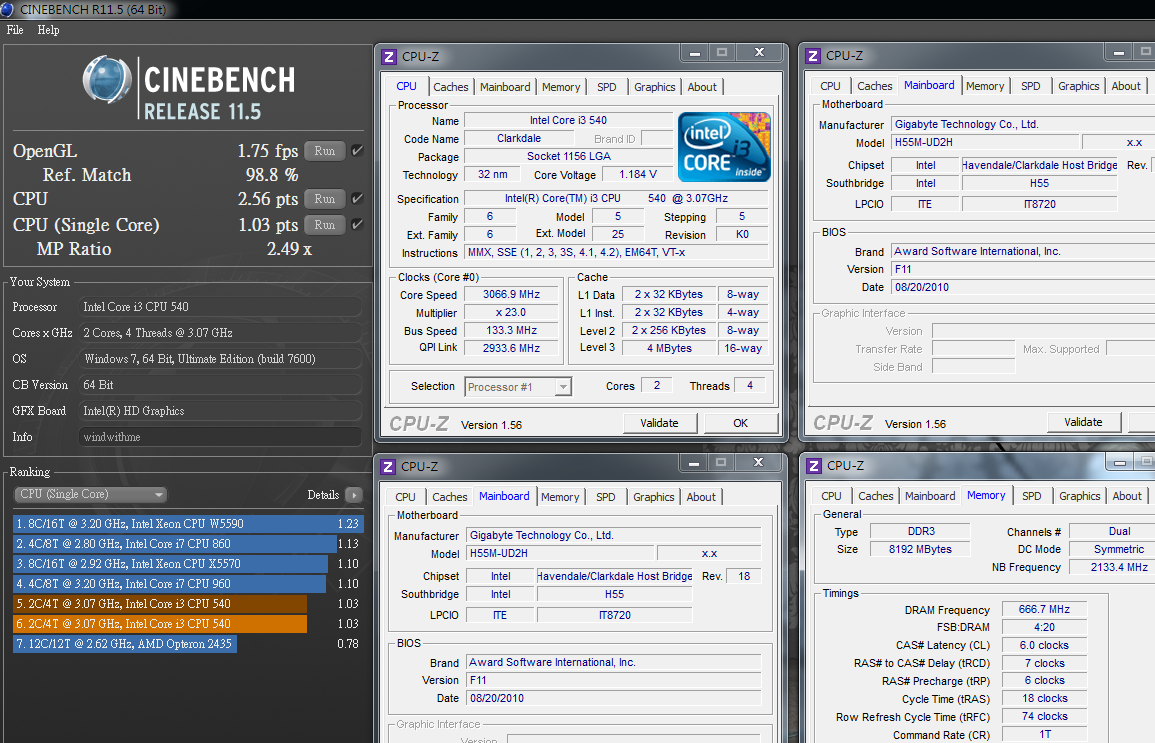Switch to Mainboard tab in top-left CPU-Z window
Viewport: 1155px width, 743px height.
(x=505, y=87)
